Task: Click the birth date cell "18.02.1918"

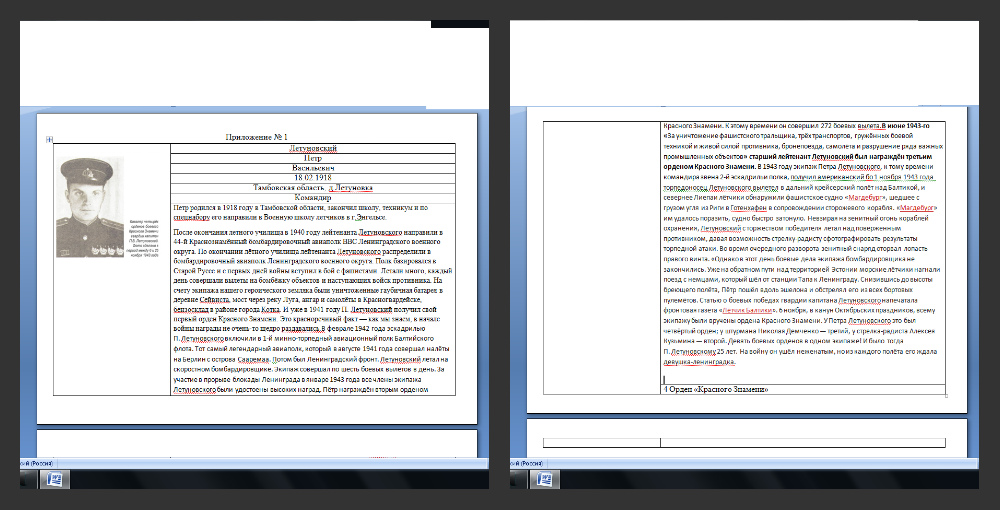Action: (313, 177)
